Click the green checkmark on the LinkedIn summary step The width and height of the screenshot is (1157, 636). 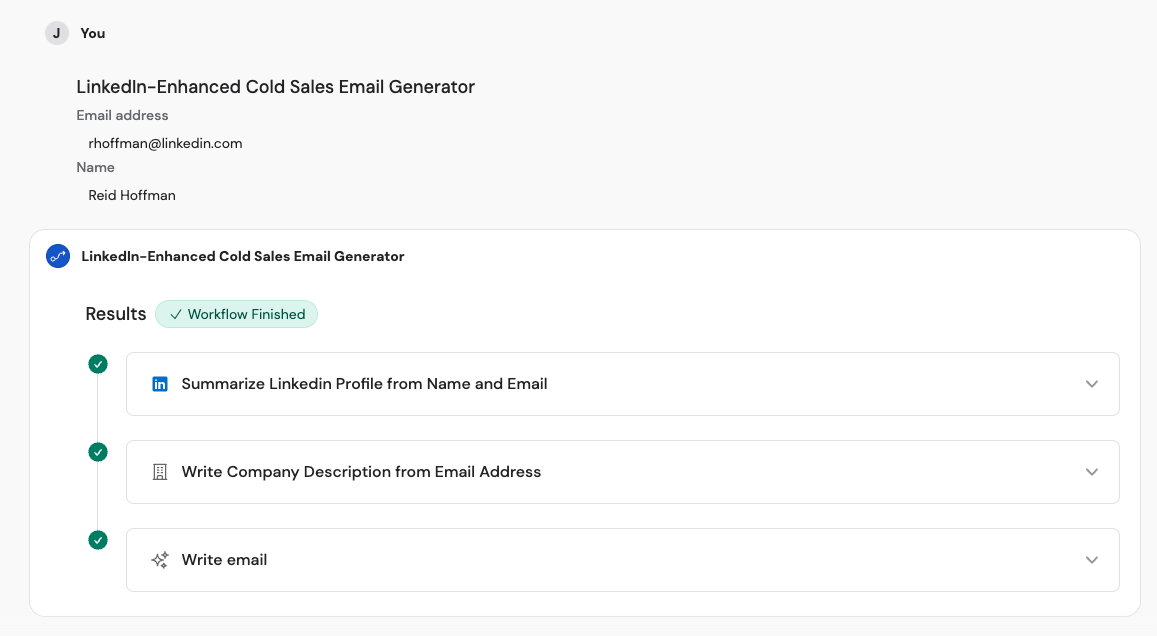click(x=97, y=364)
